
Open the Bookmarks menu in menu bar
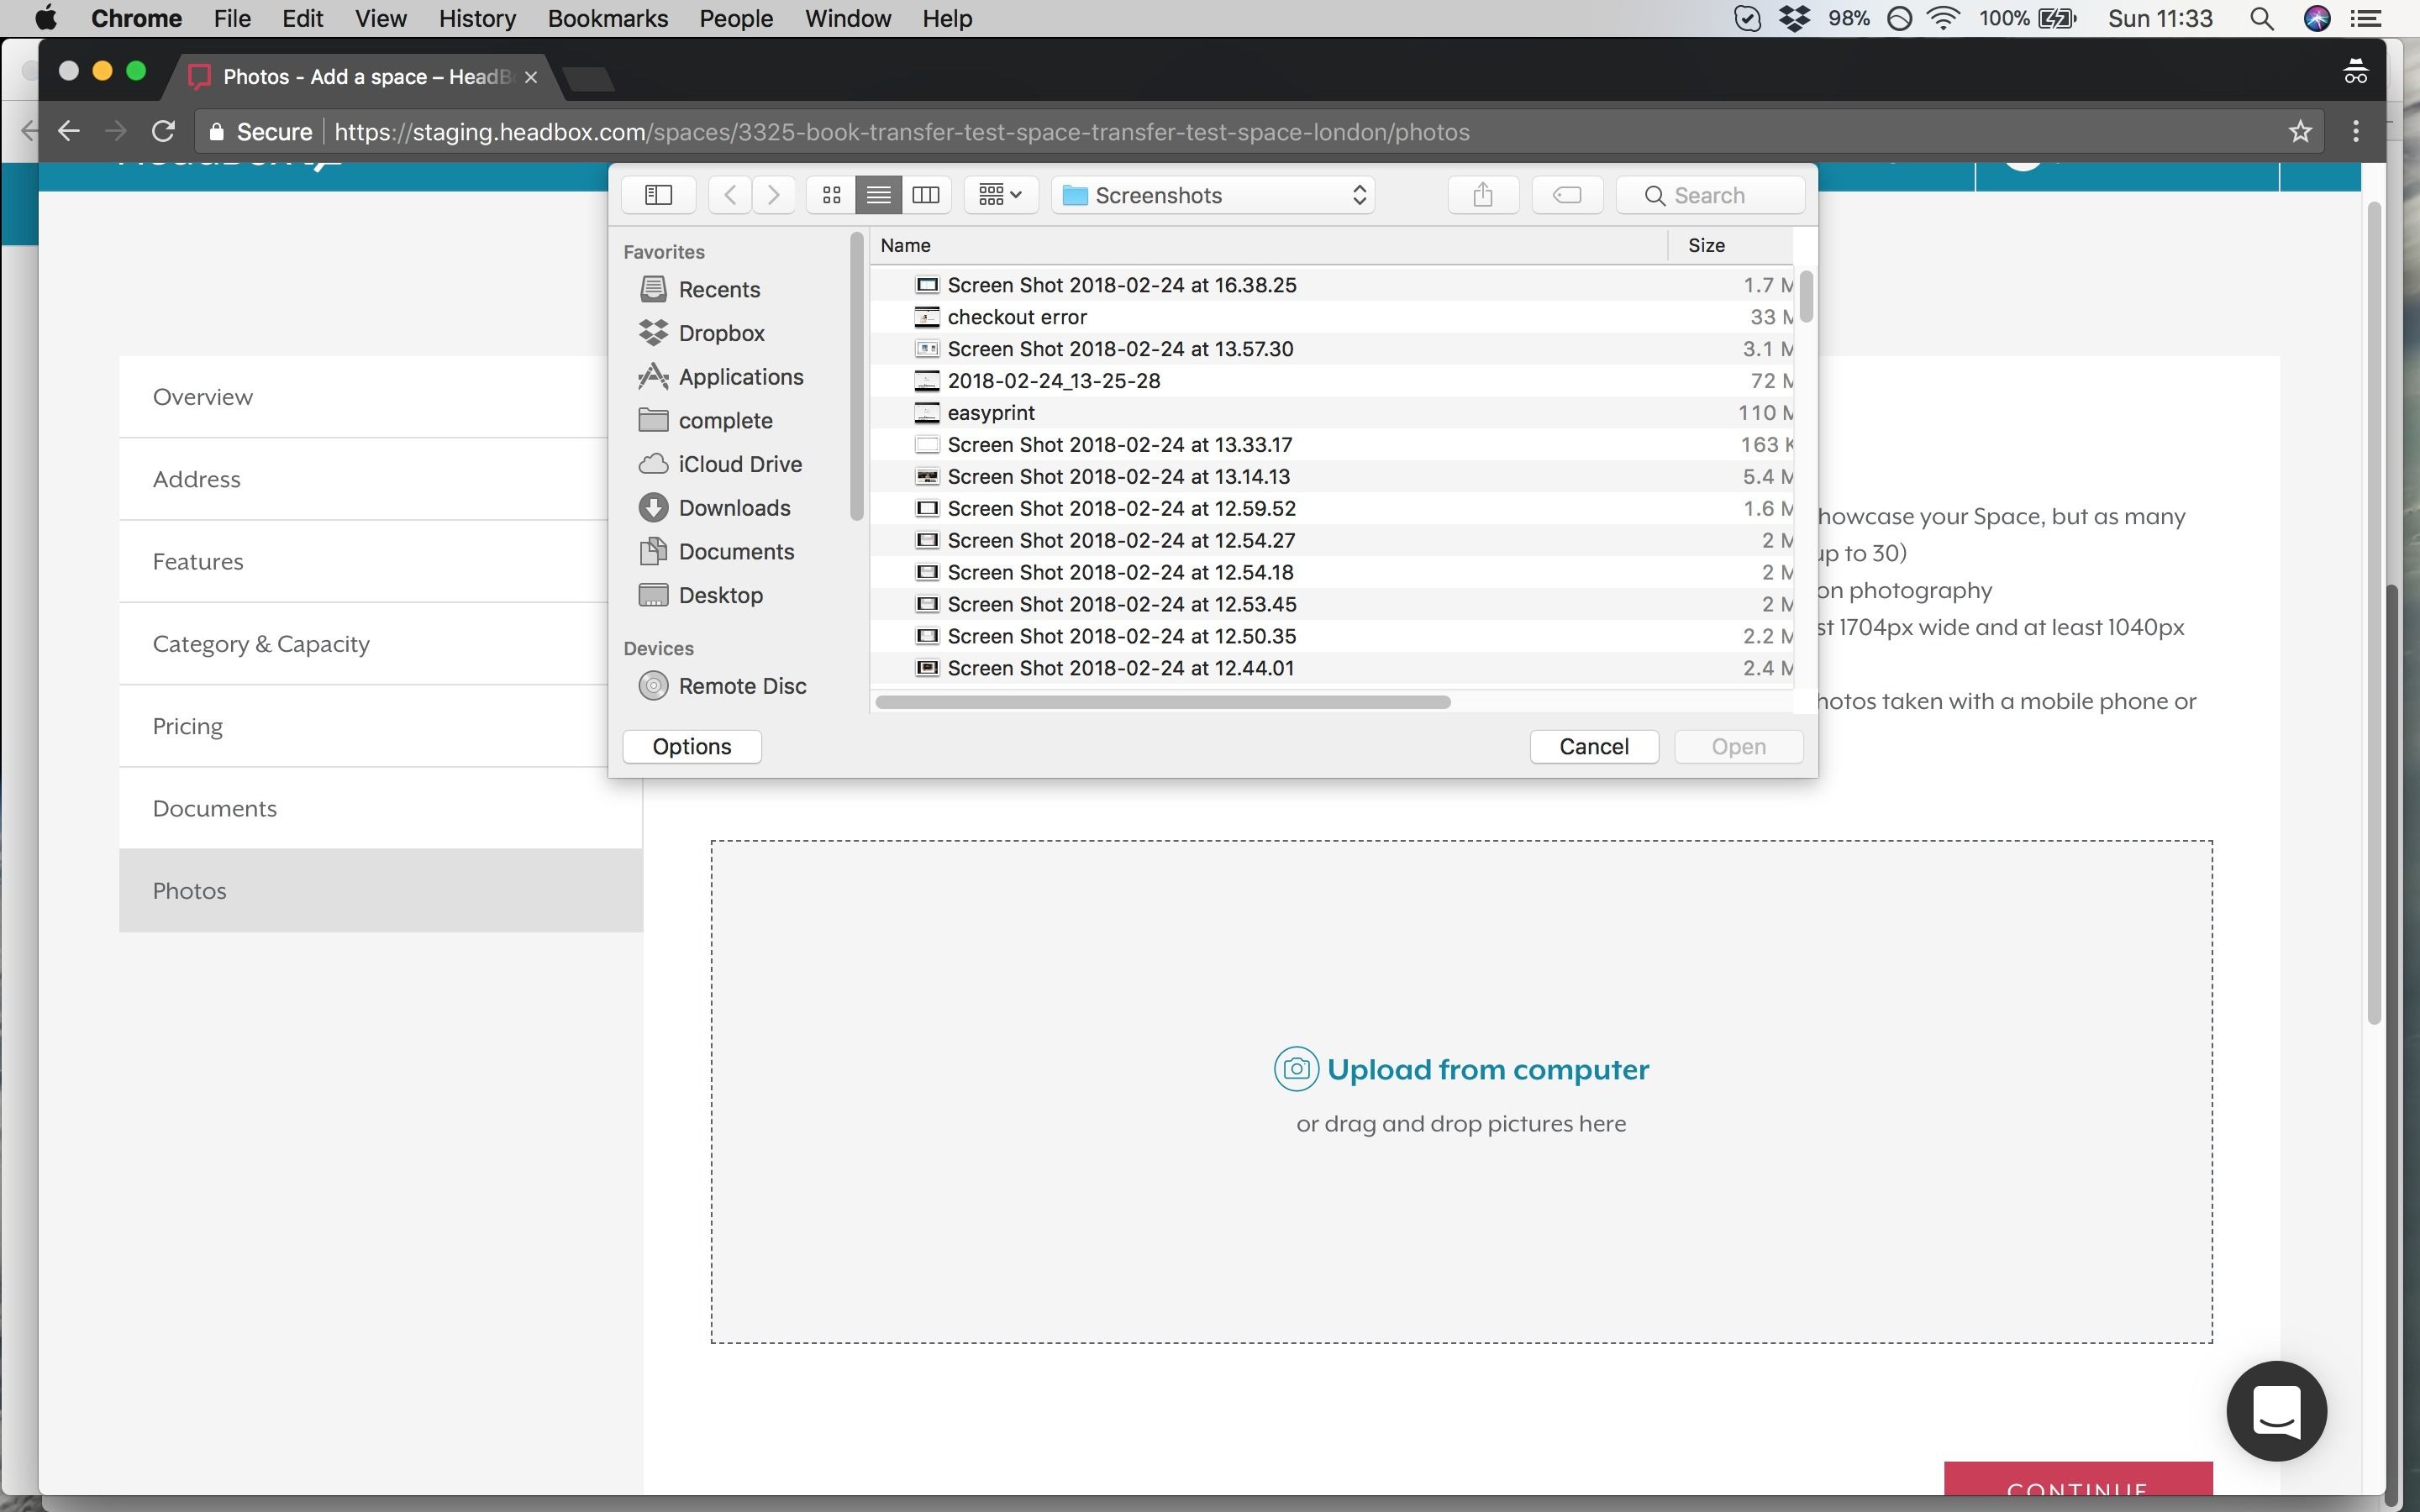pyautogui.click(x=607, y=18)
